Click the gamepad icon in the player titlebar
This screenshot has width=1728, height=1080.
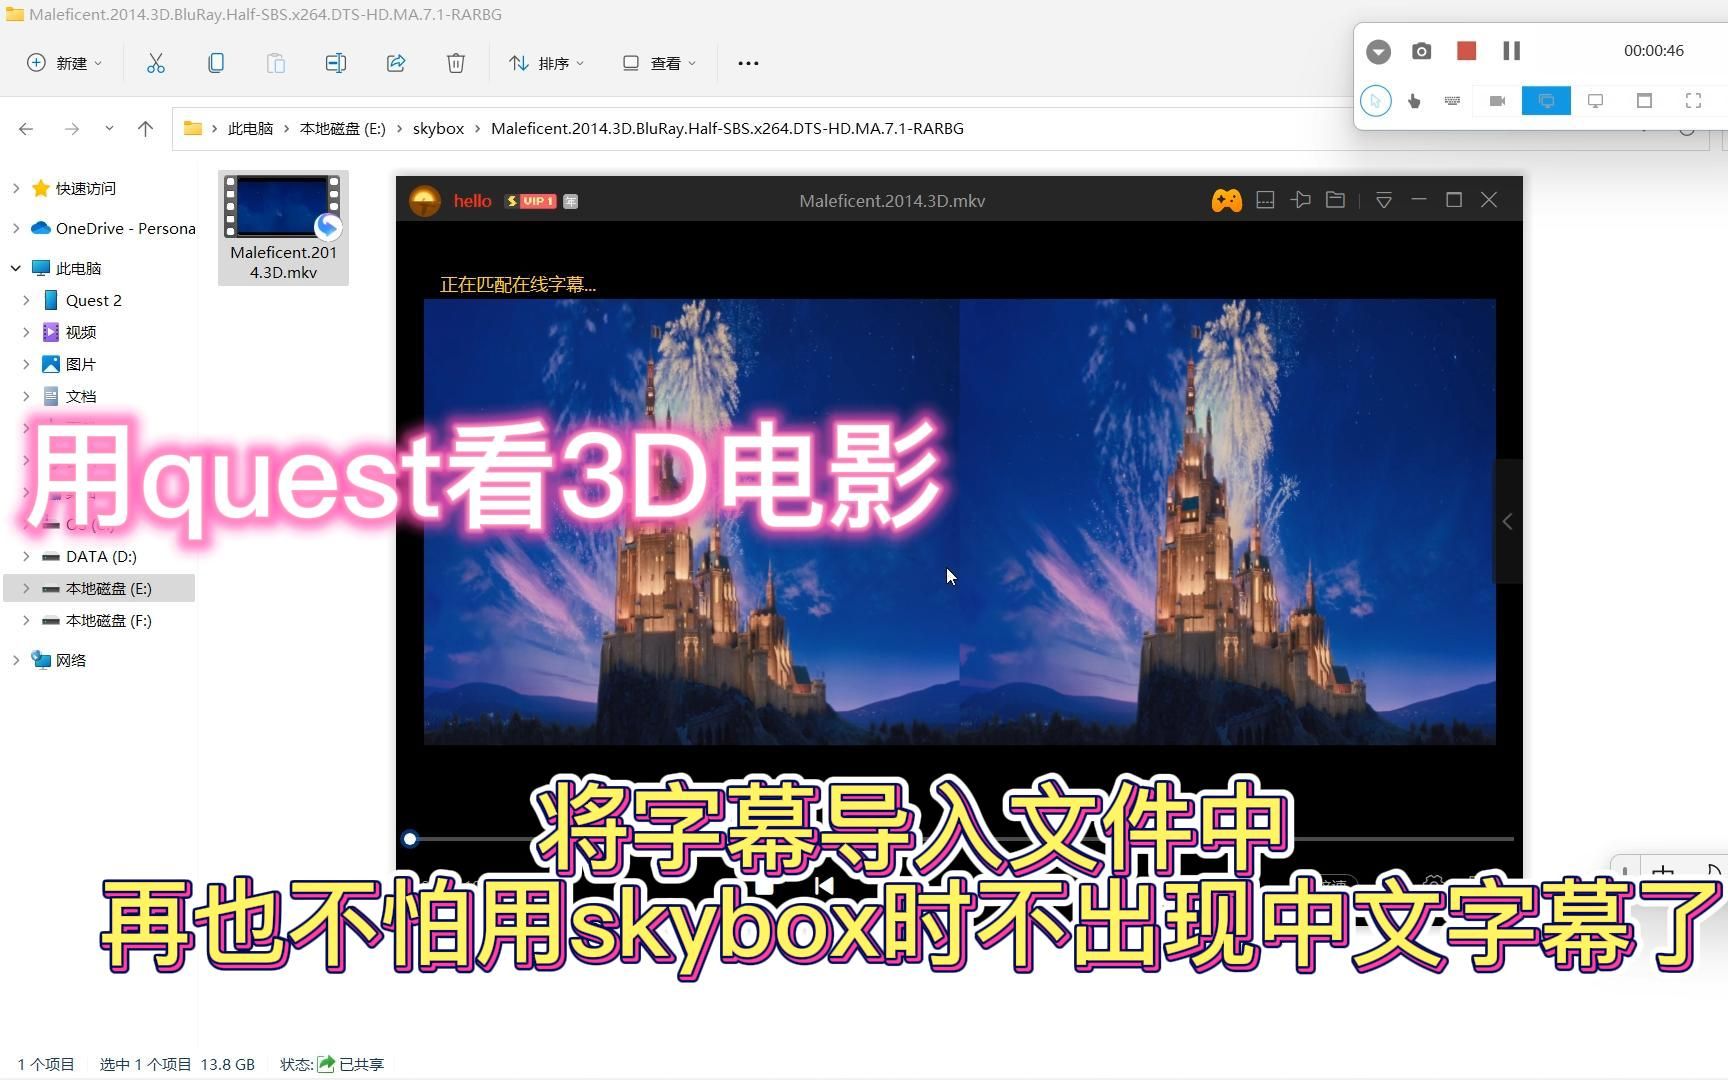point(1226,200)
